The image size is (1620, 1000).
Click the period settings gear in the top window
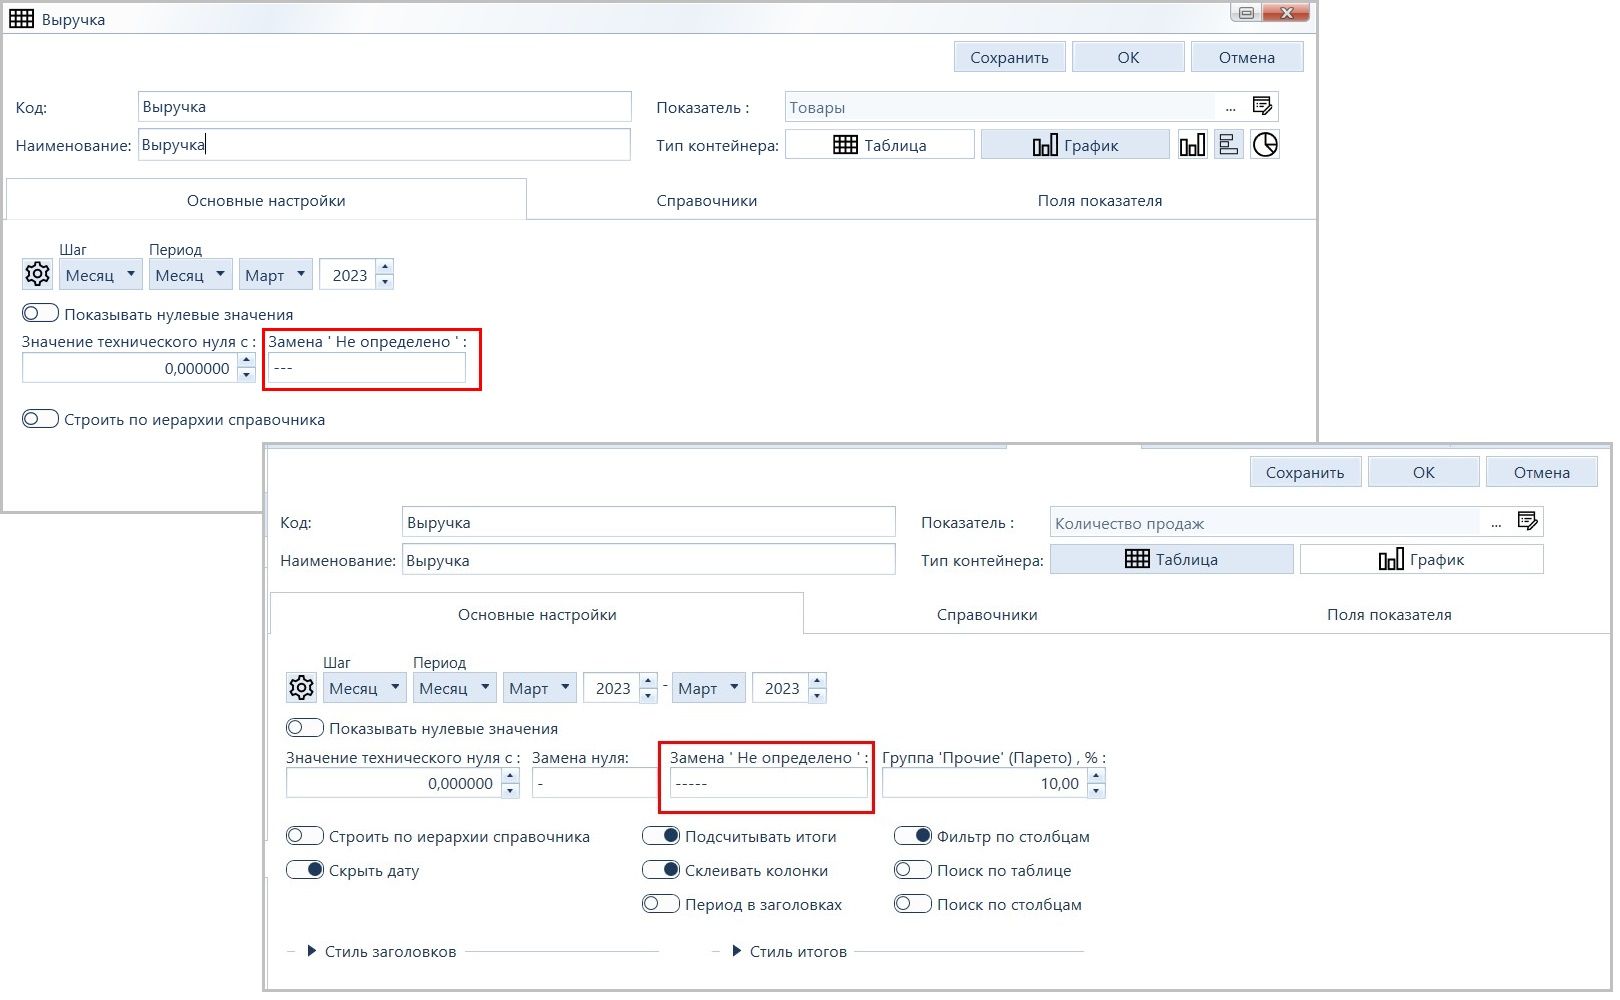[37, 273]
